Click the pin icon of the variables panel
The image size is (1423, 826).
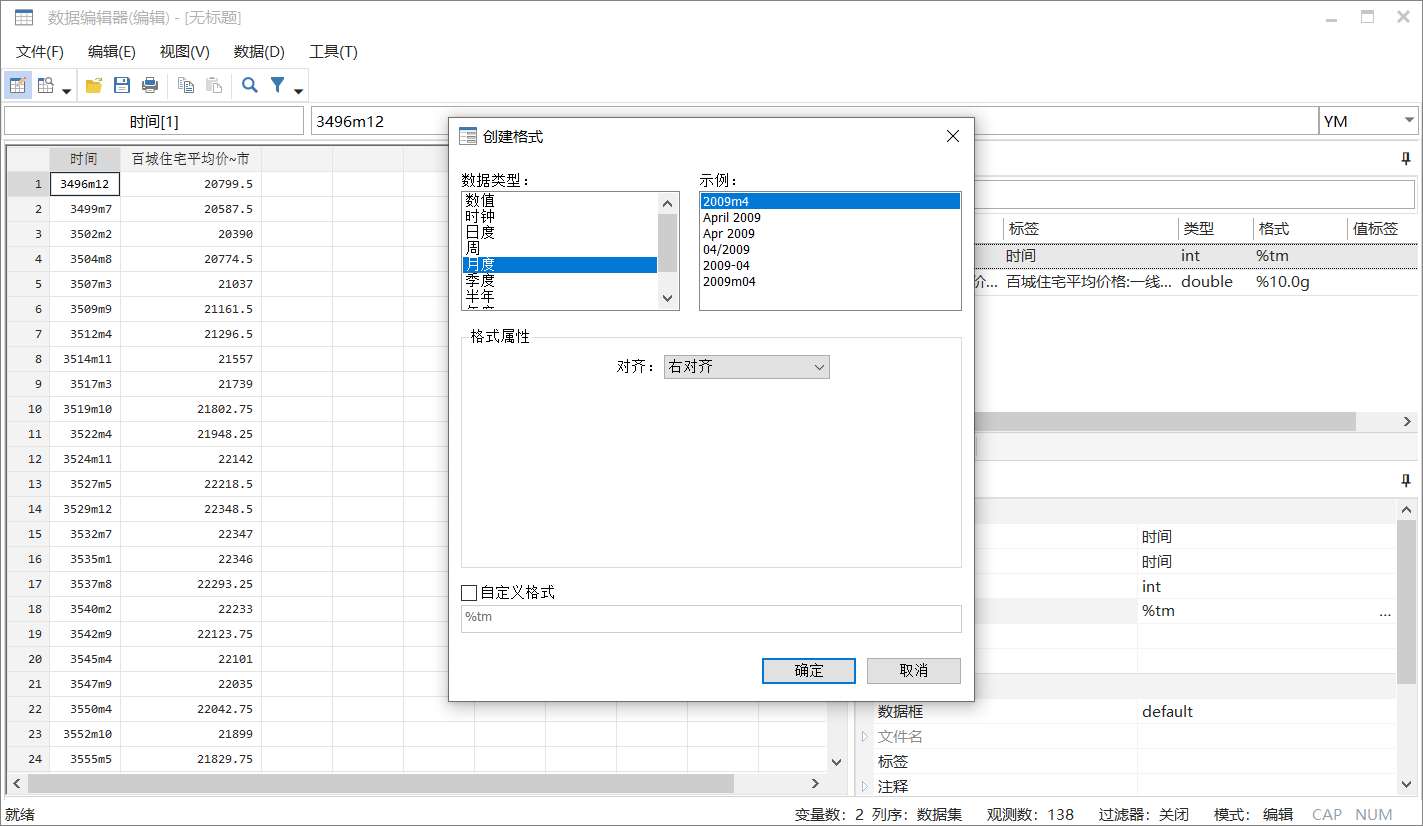[1406, 158]
